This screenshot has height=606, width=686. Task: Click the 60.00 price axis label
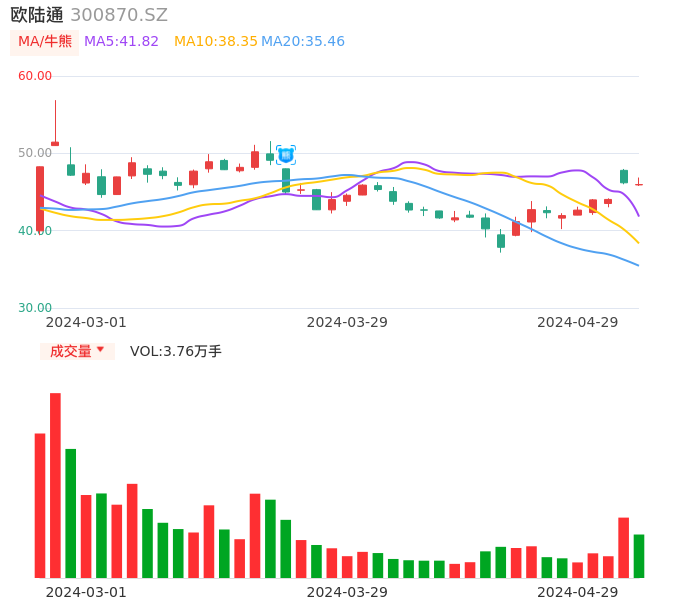tap(35, 76)
